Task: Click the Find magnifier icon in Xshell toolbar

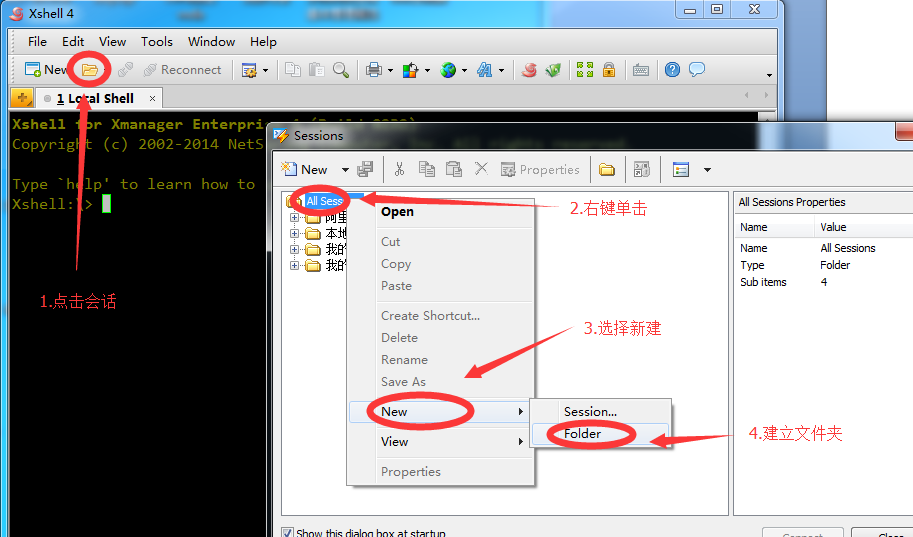Action: click(x=341, y=70)
